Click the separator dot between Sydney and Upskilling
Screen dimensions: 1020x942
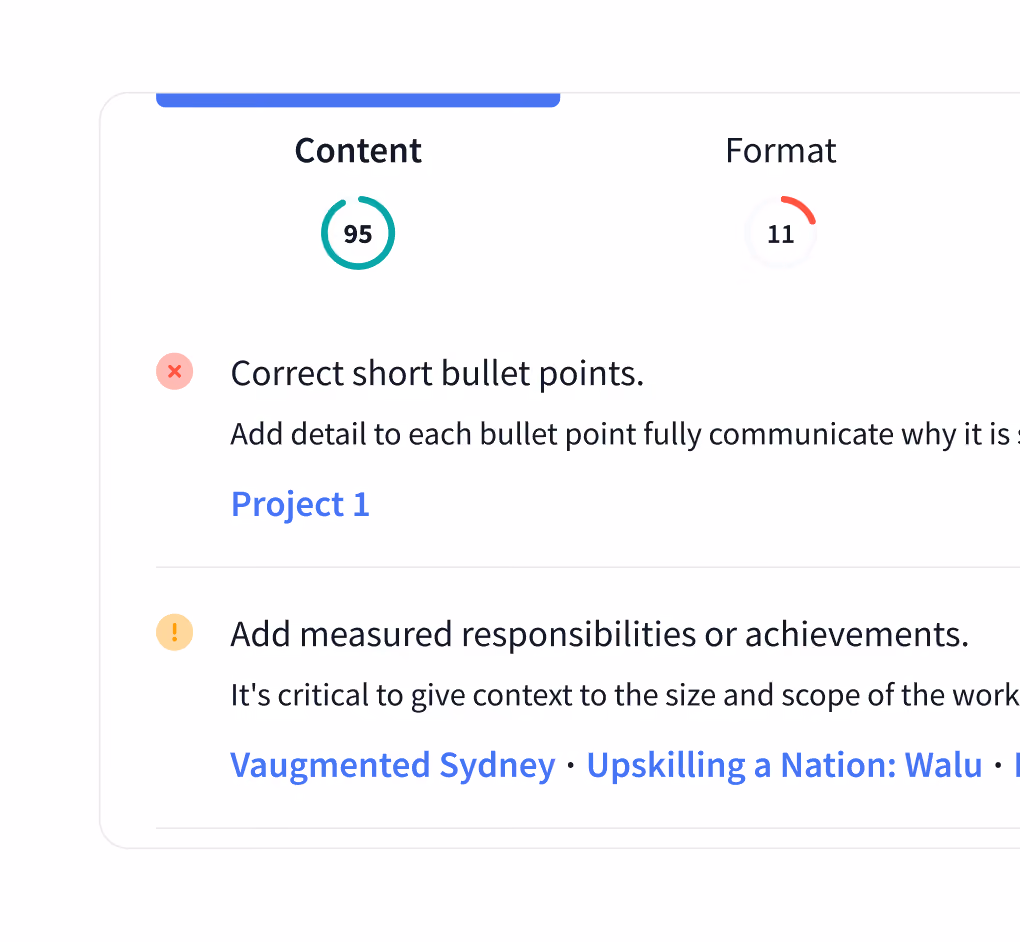click(x=570, y=766)
